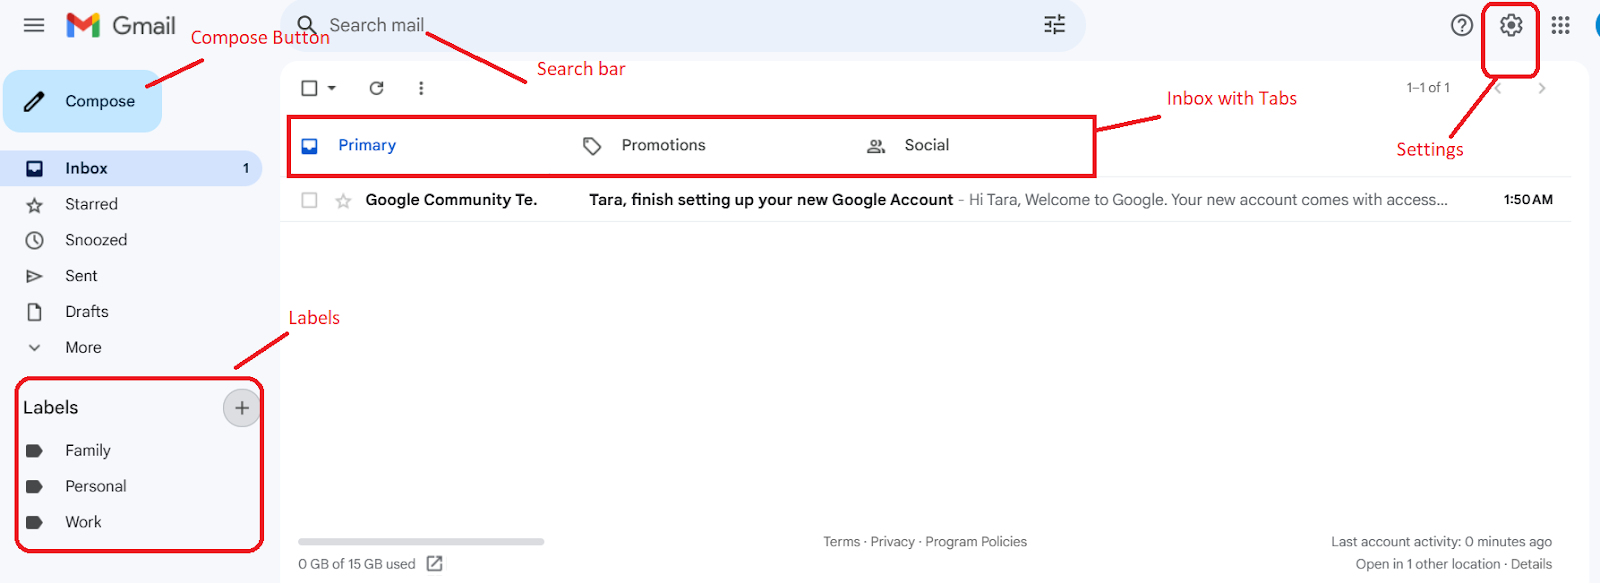Click the 1:50 AM email timestamp
The width and height of the screenshot is (1600, 583).
click(1528, 200)
